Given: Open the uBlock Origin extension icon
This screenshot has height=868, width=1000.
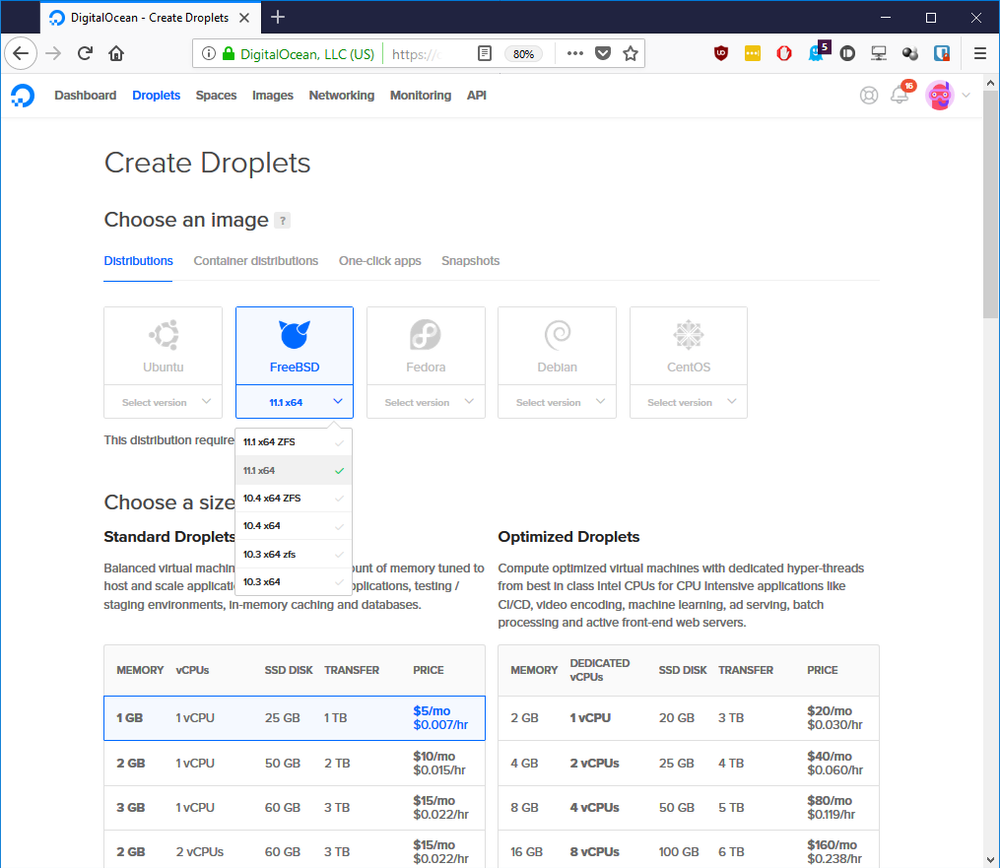Looking at the screenshot, I should (720, 53).
